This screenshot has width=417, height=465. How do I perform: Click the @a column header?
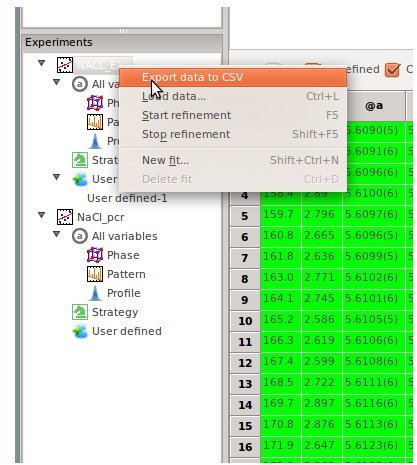[374, 106]
